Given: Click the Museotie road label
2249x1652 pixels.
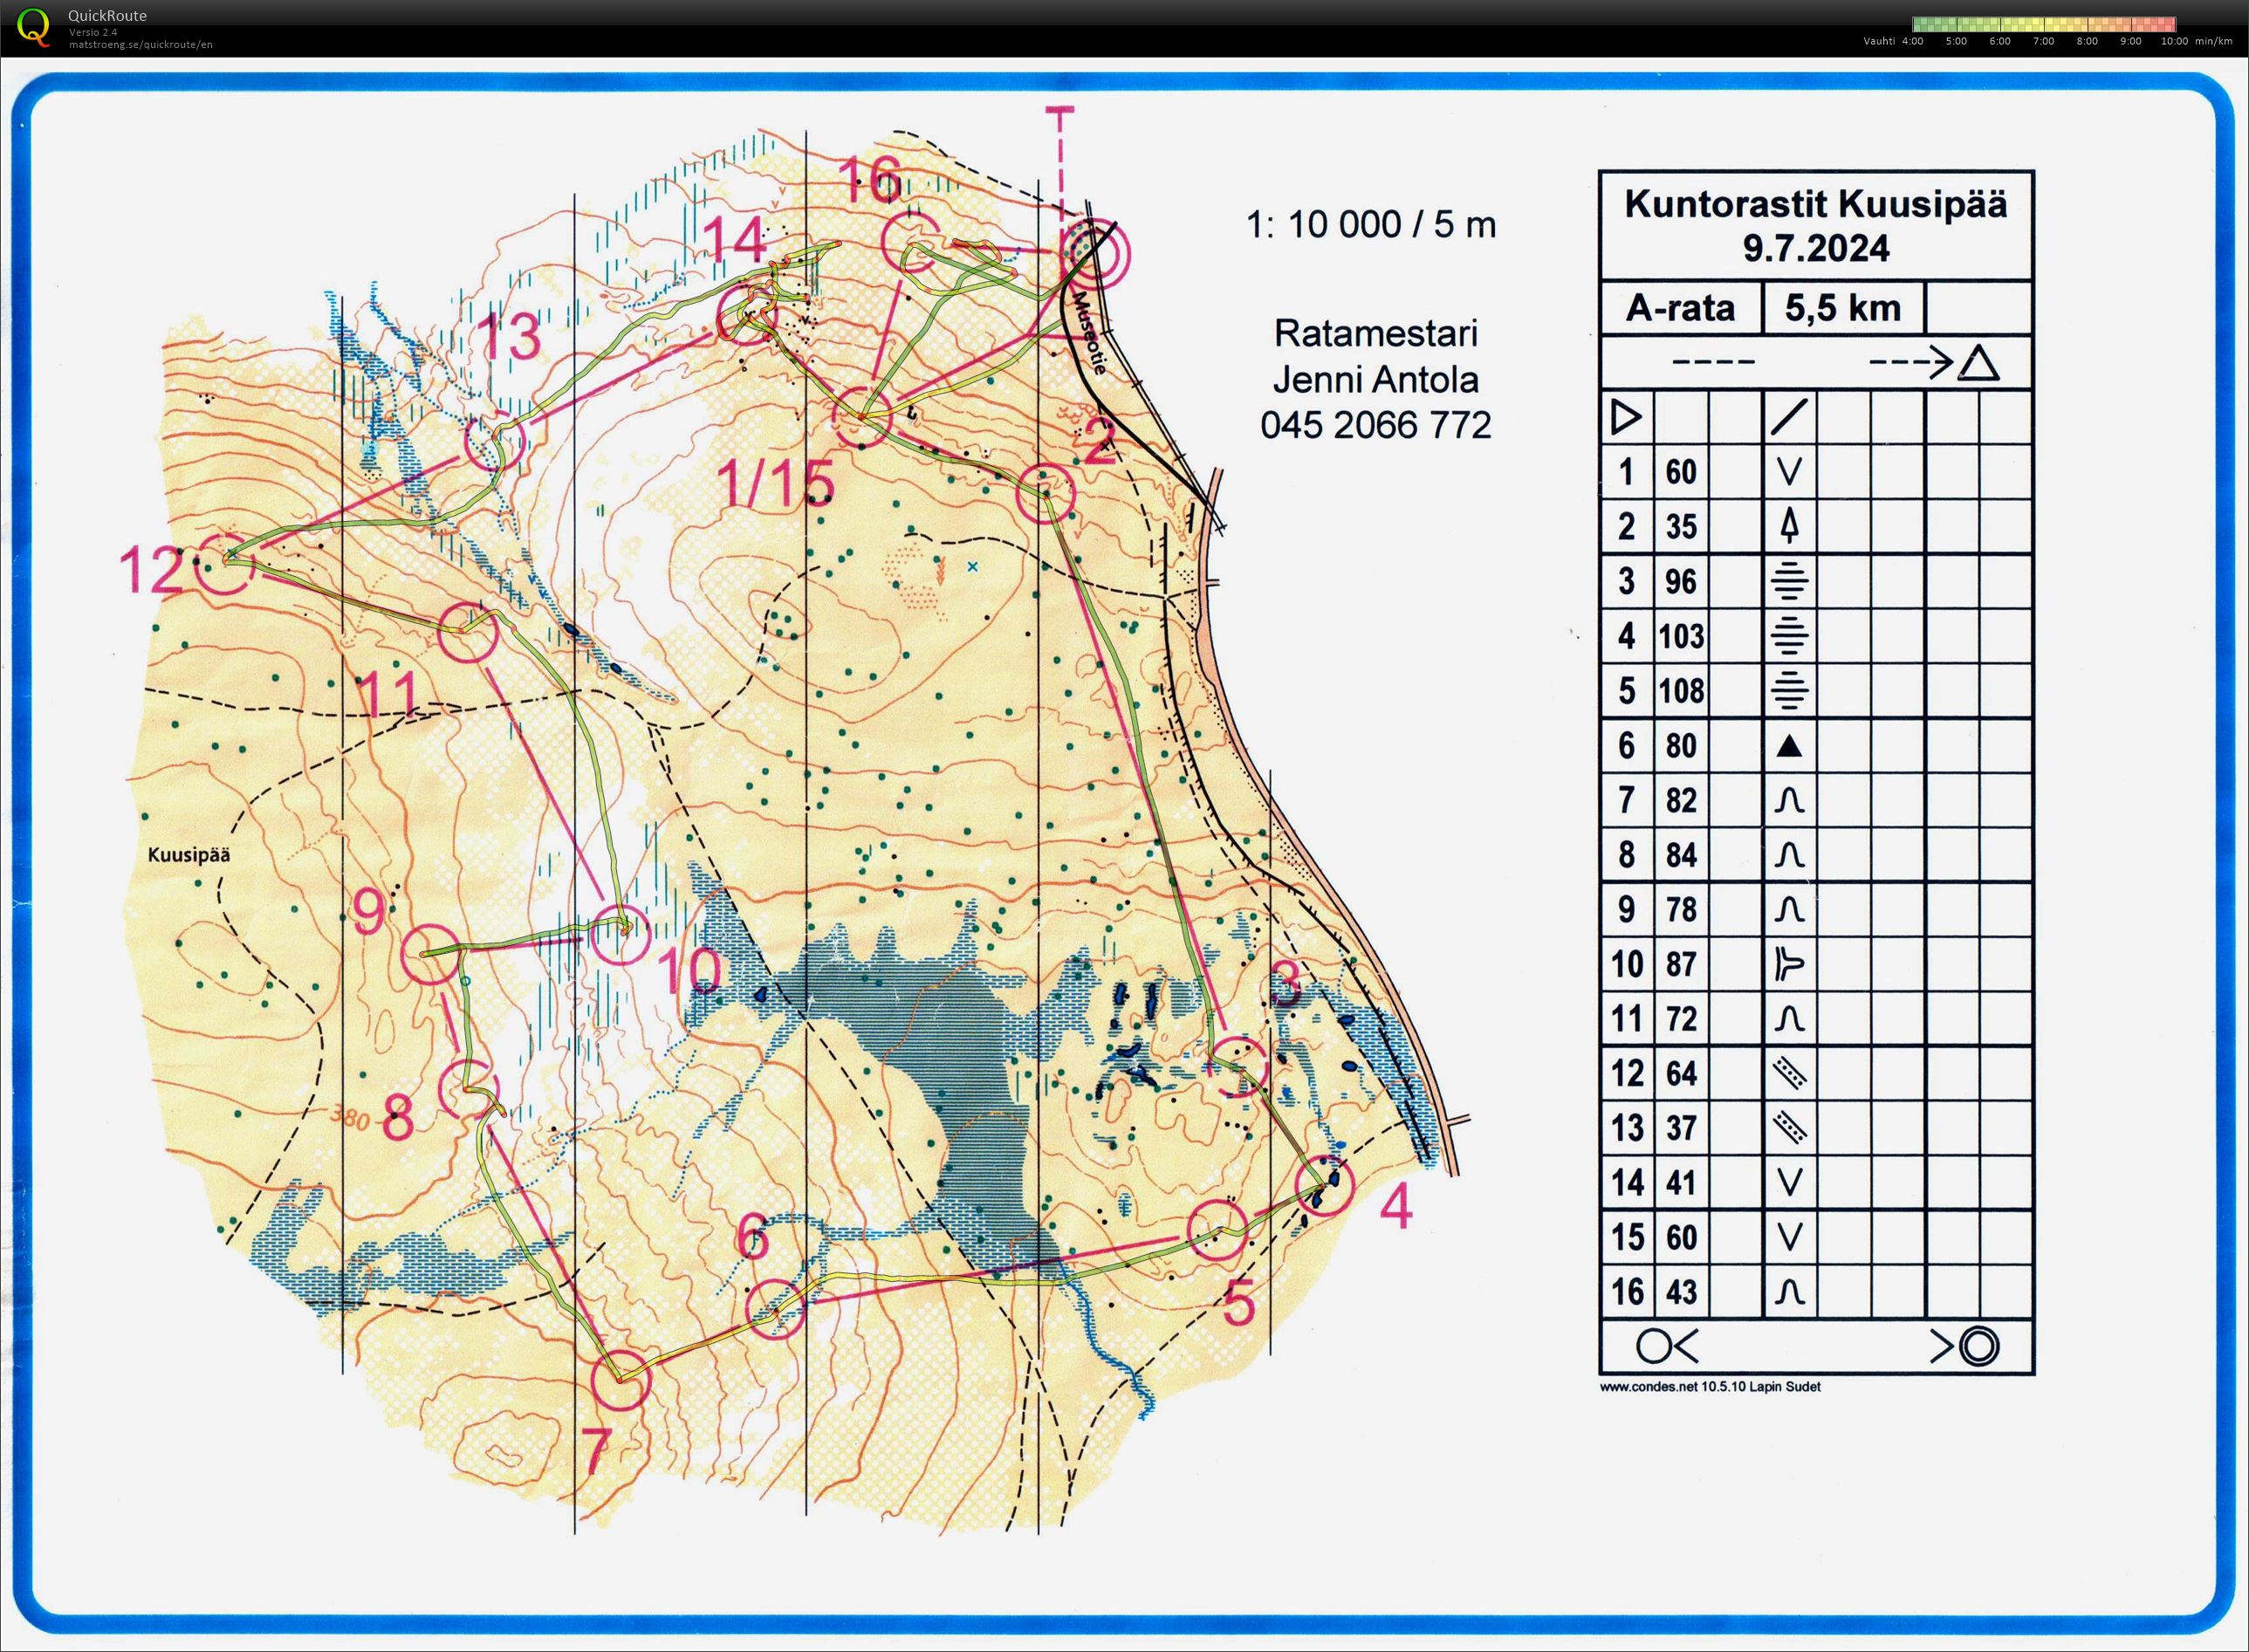Looking at the screenshot, I should [1089, 333].
